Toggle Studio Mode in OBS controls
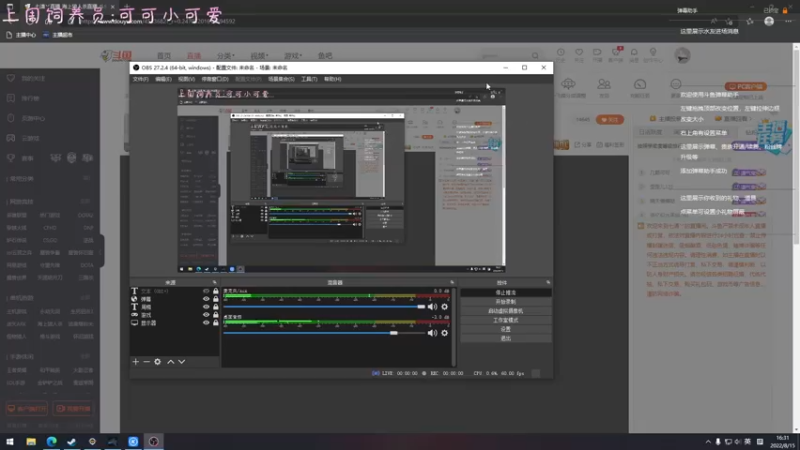Image resolution: width=800 pixels, height=450 pixels. [x=506, y=320]
